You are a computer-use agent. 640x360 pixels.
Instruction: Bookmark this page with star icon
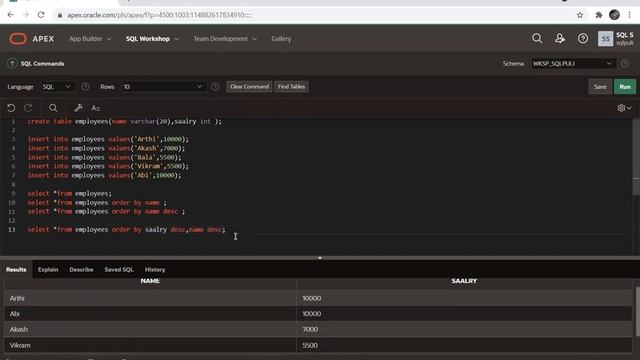[580, 15]
